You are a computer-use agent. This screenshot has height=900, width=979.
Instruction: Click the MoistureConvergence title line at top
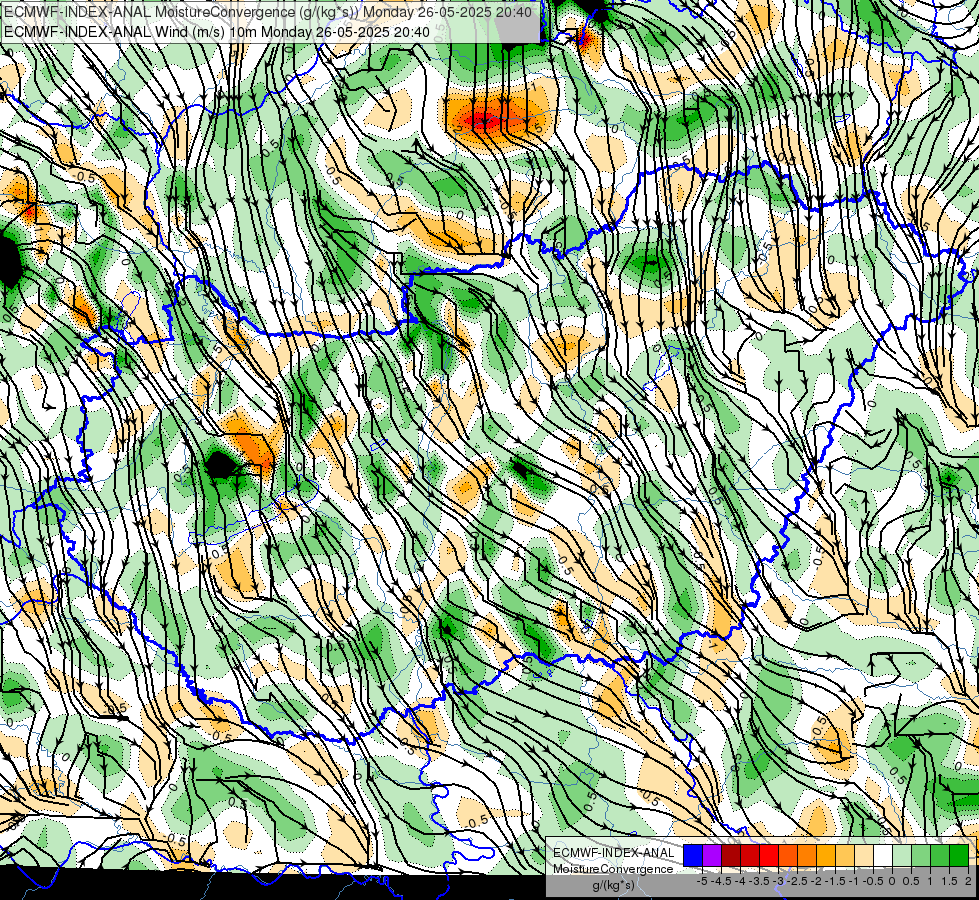(x=268, y=12)
